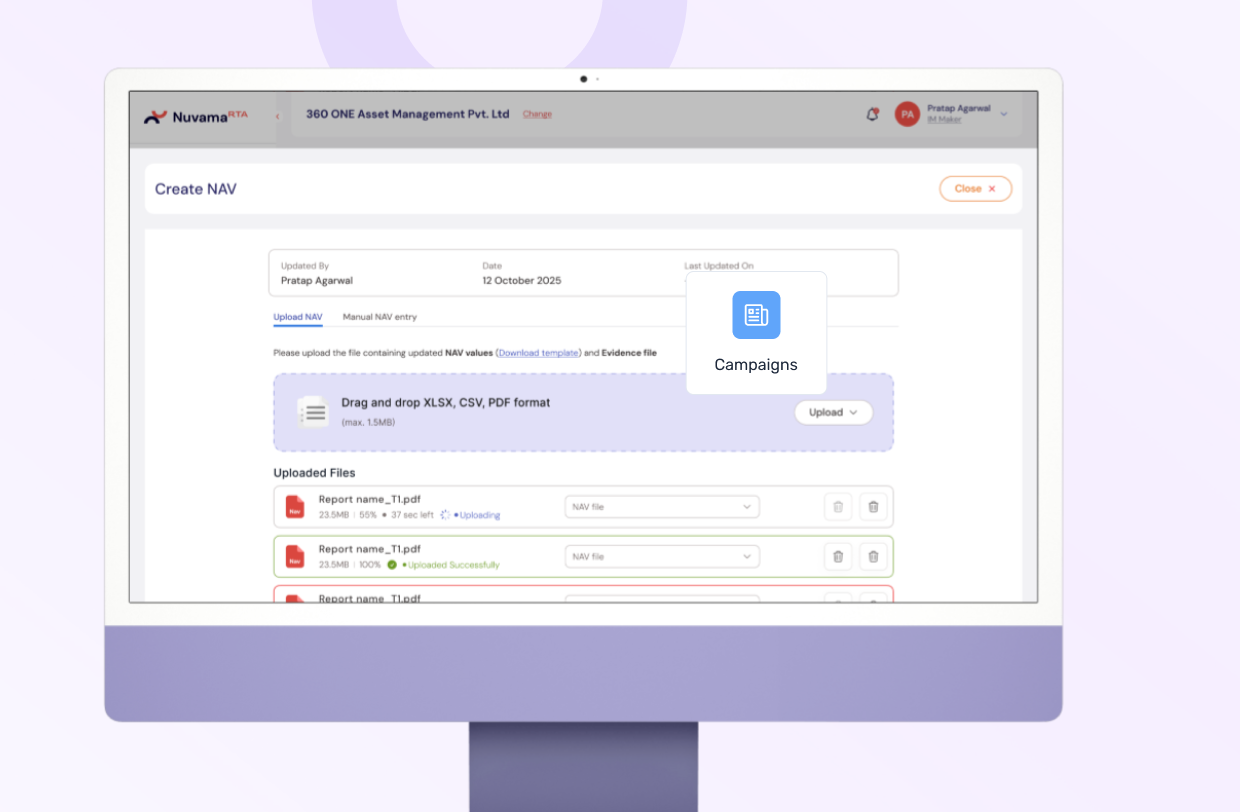Expand the Upload dropdown button
This screenshot has width=1240, height=812.
pyautogui.click(x=833, y=412)
